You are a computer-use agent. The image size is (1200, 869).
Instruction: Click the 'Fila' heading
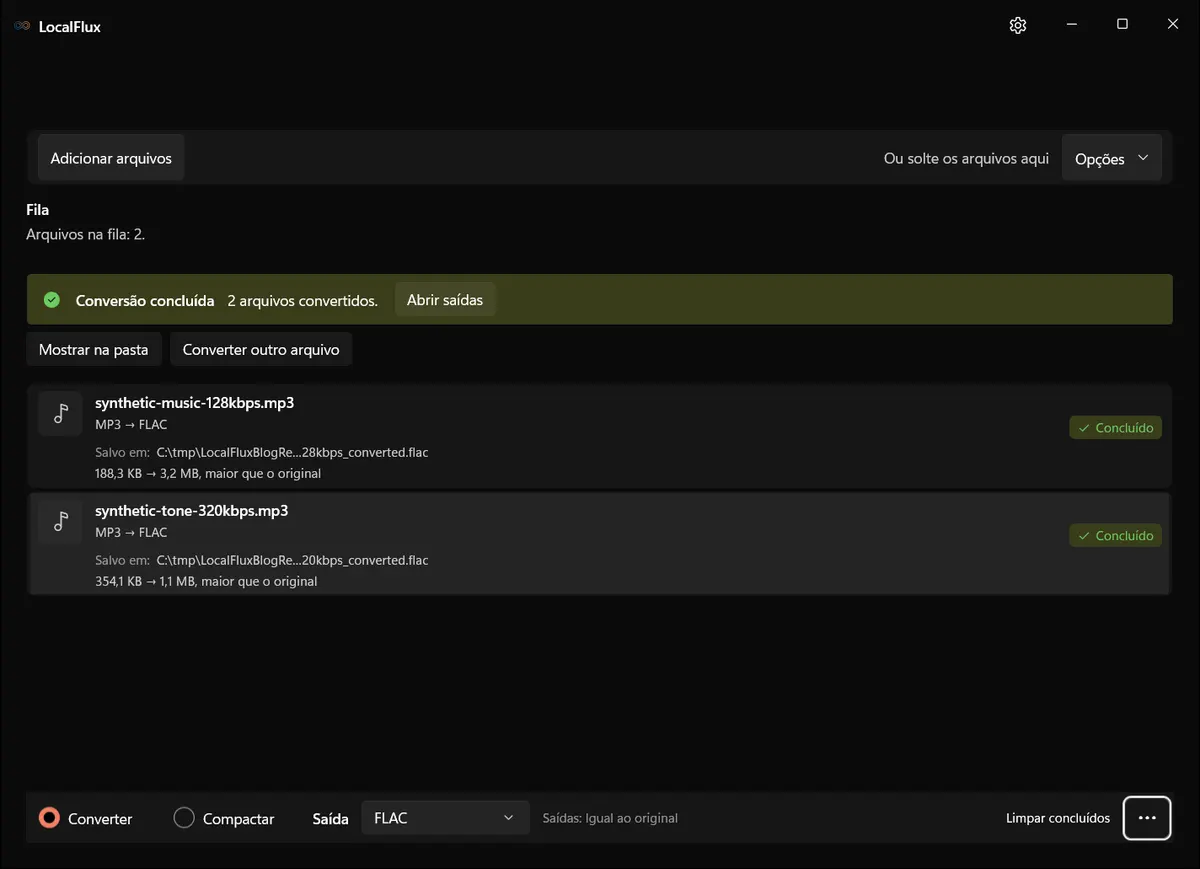click(x=37, y=210)
